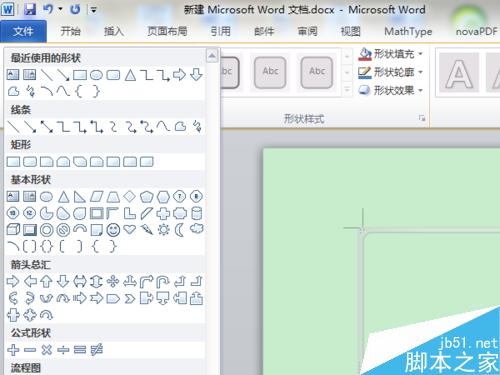Select the first WordArt A style
The height and width of the screenshot is (375, 500).
459,72
